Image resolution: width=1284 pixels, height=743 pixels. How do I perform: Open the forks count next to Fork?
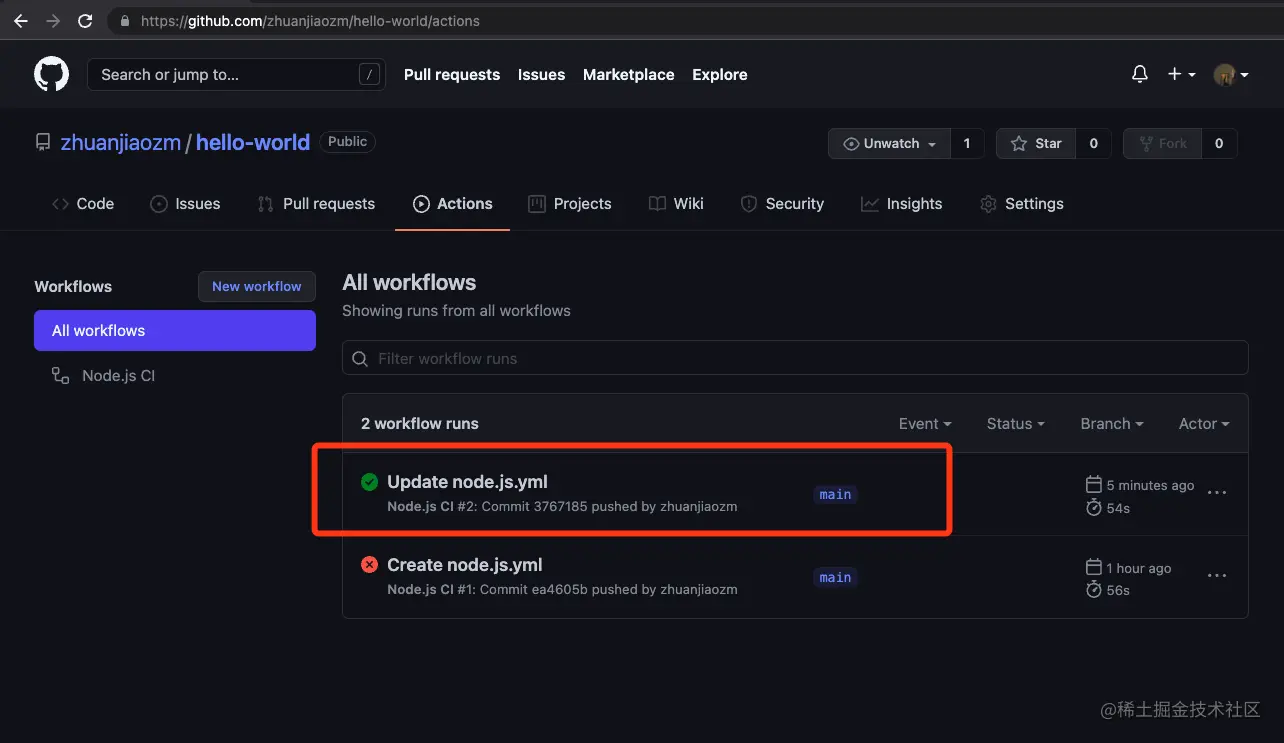coord(1219,143)
